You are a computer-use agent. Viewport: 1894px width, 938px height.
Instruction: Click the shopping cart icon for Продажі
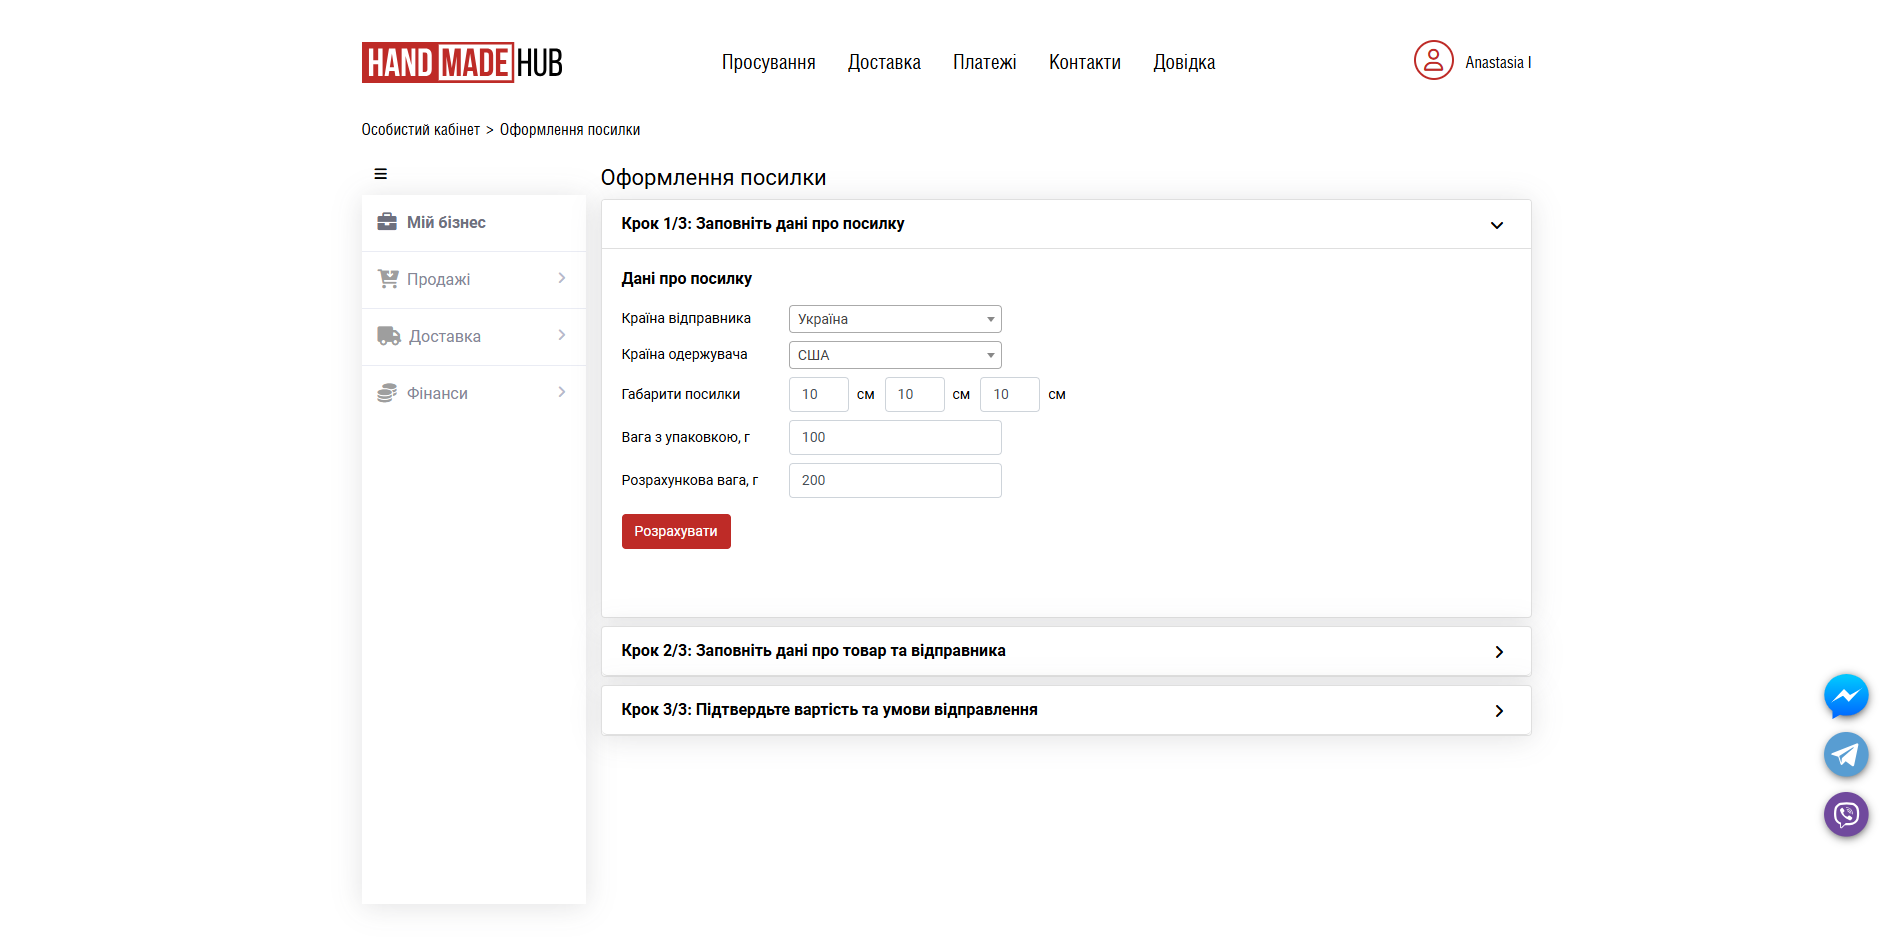click(x=389, y=279)
